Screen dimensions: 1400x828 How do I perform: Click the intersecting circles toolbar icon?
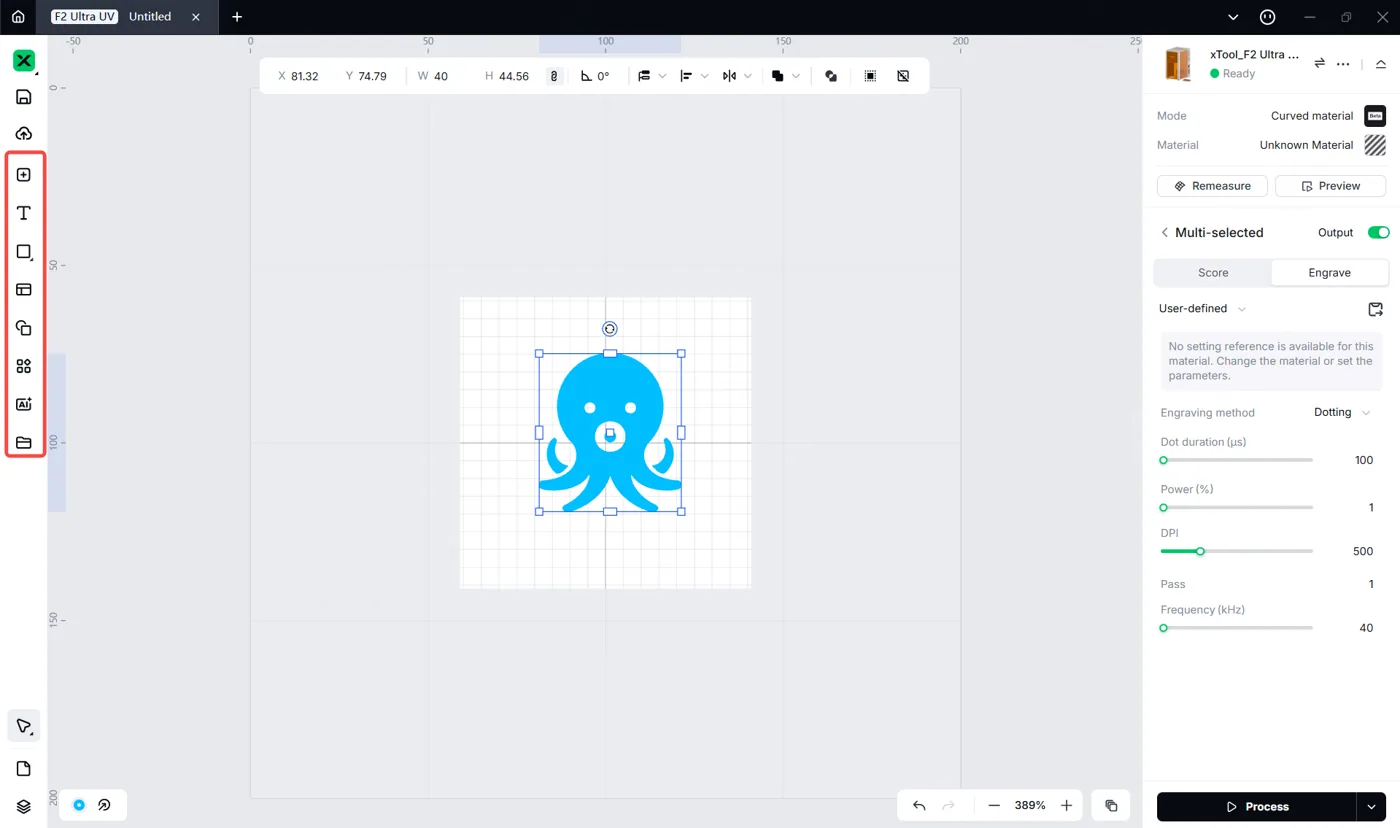(x=831, y=76)
